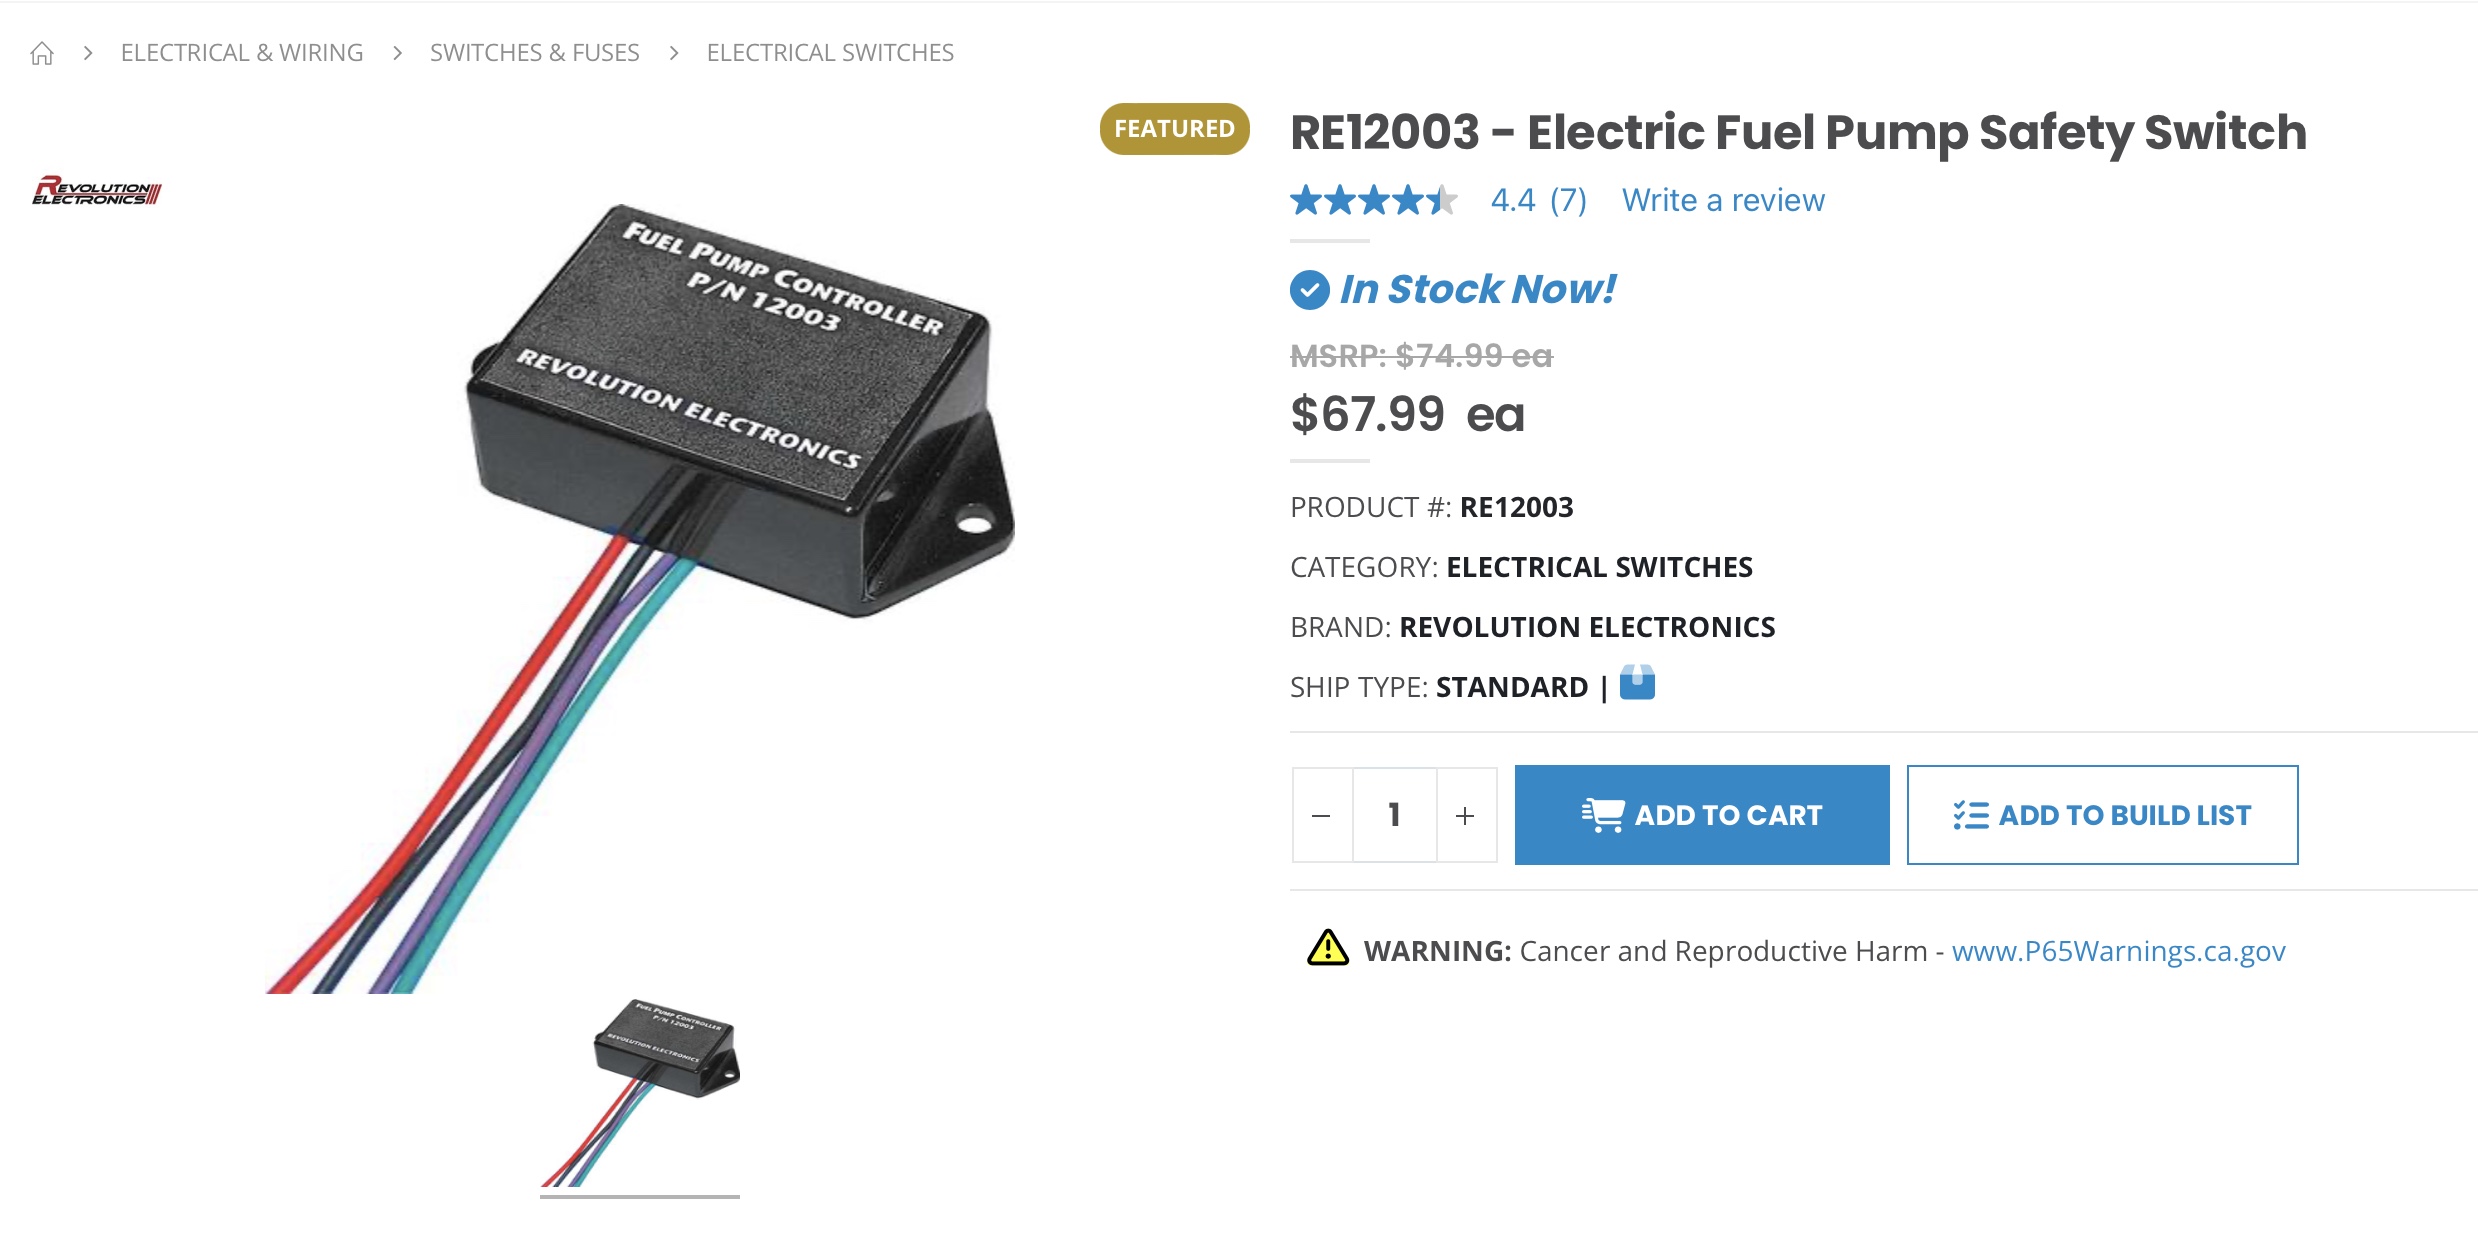Add the fuel pump switch to cart
The width and height of the screenshot is (2478, 1246).
[x=1701, y=816]
